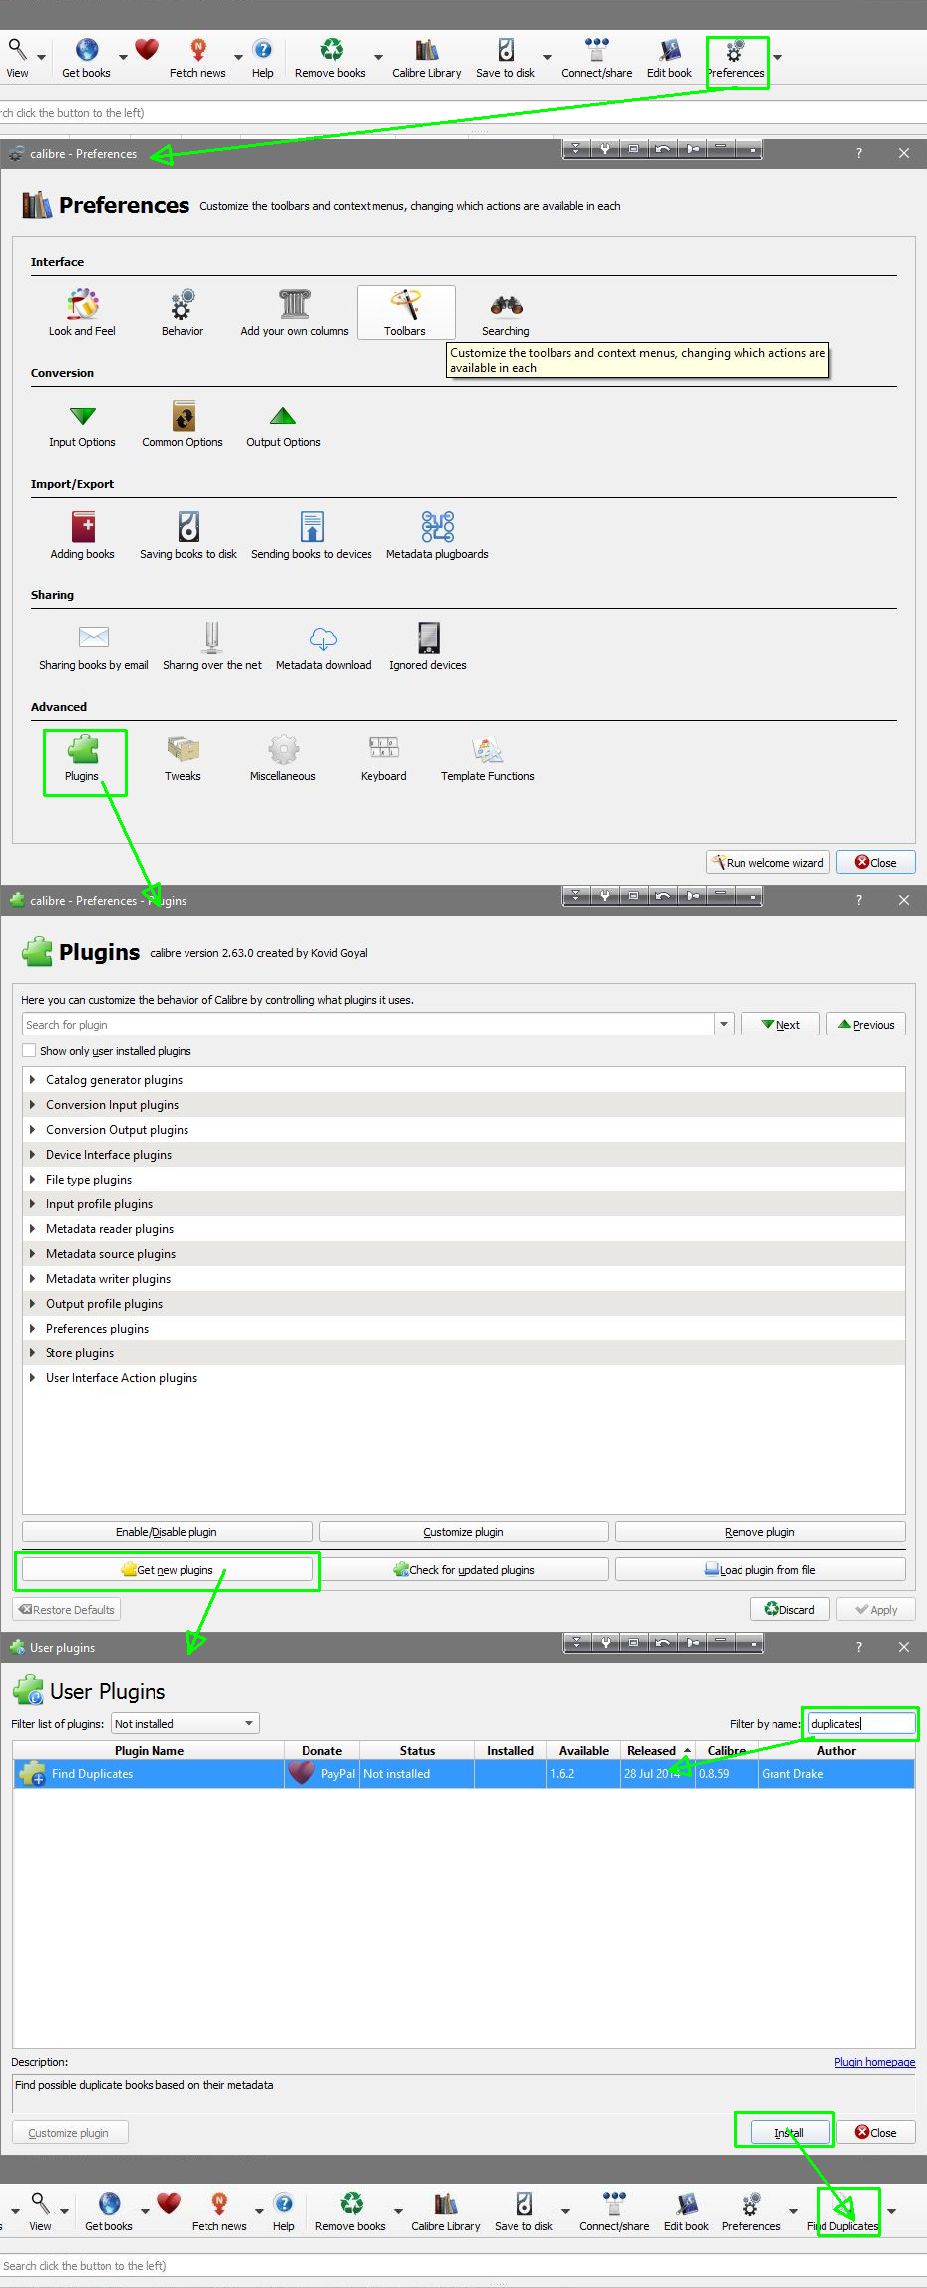Open Input Options under Conversion
927x2288 pixels.
pos(82,425)
